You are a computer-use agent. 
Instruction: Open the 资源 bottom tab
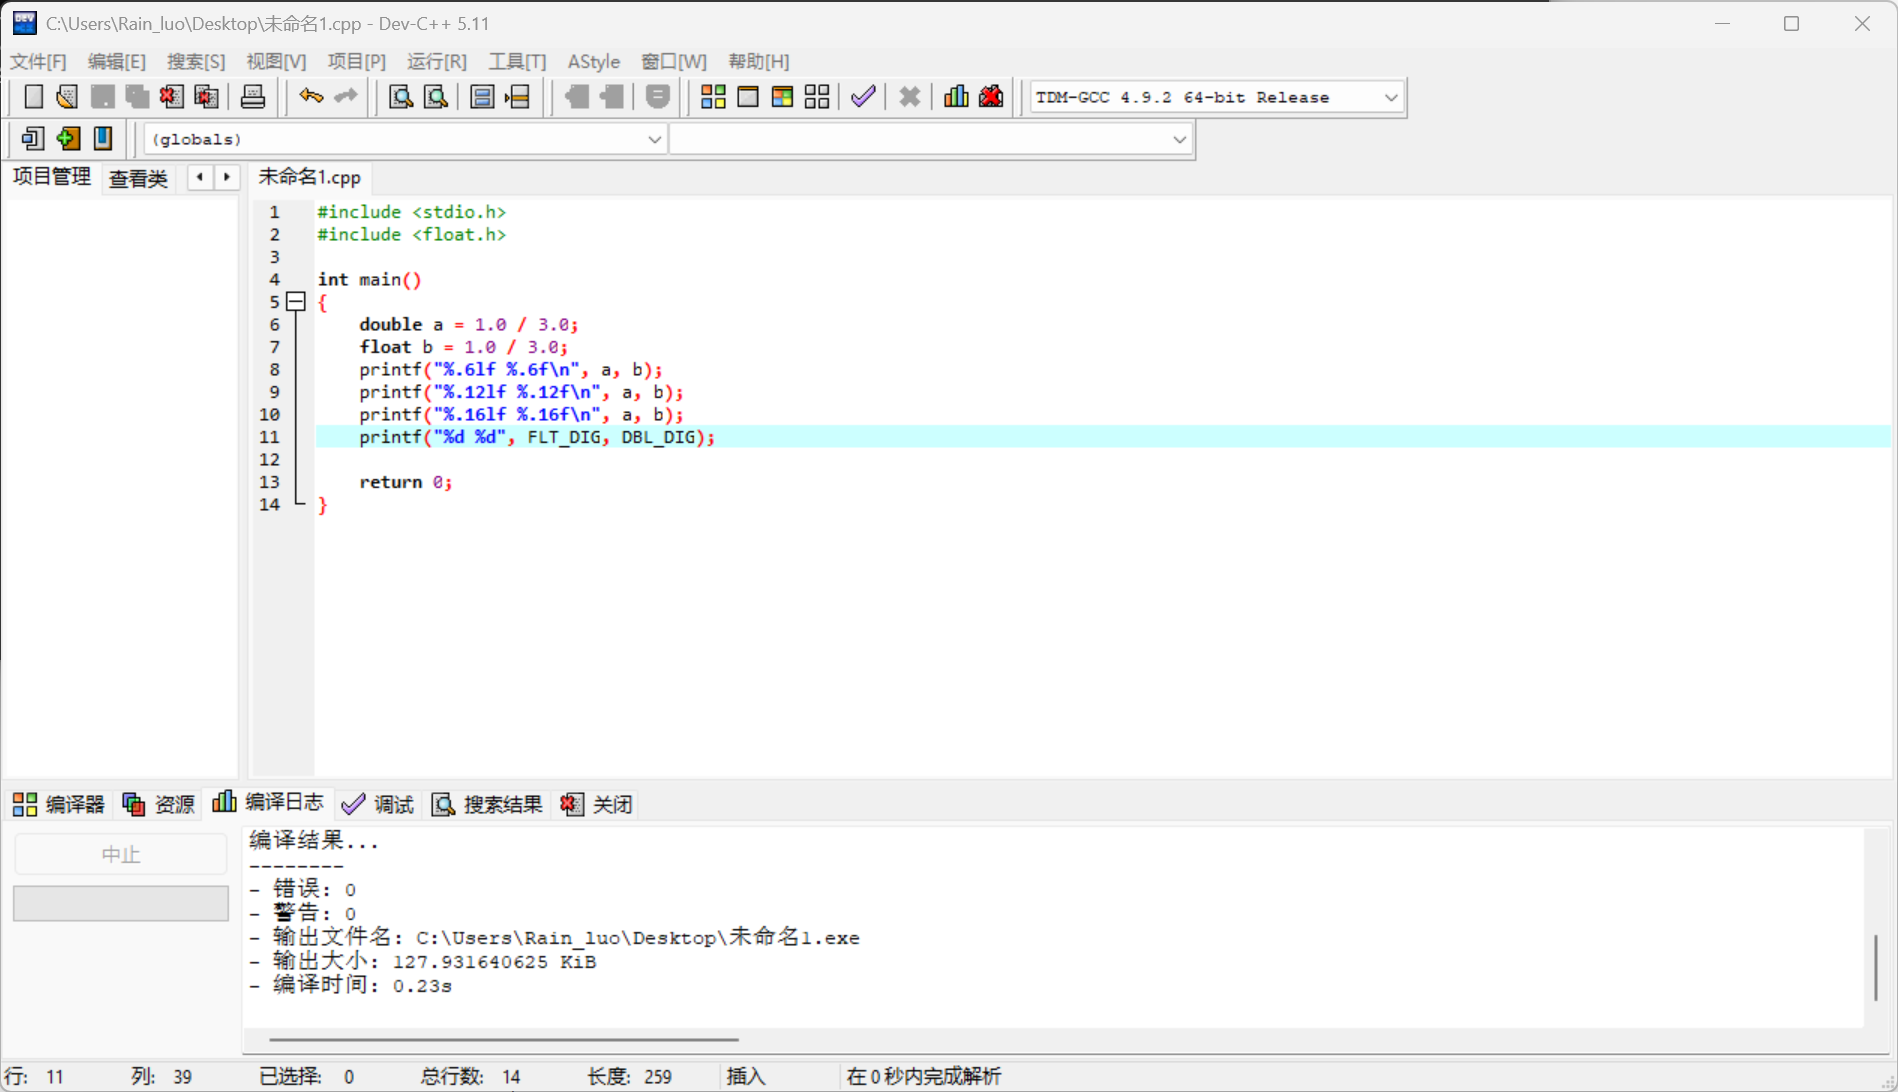tap(159, 804)
